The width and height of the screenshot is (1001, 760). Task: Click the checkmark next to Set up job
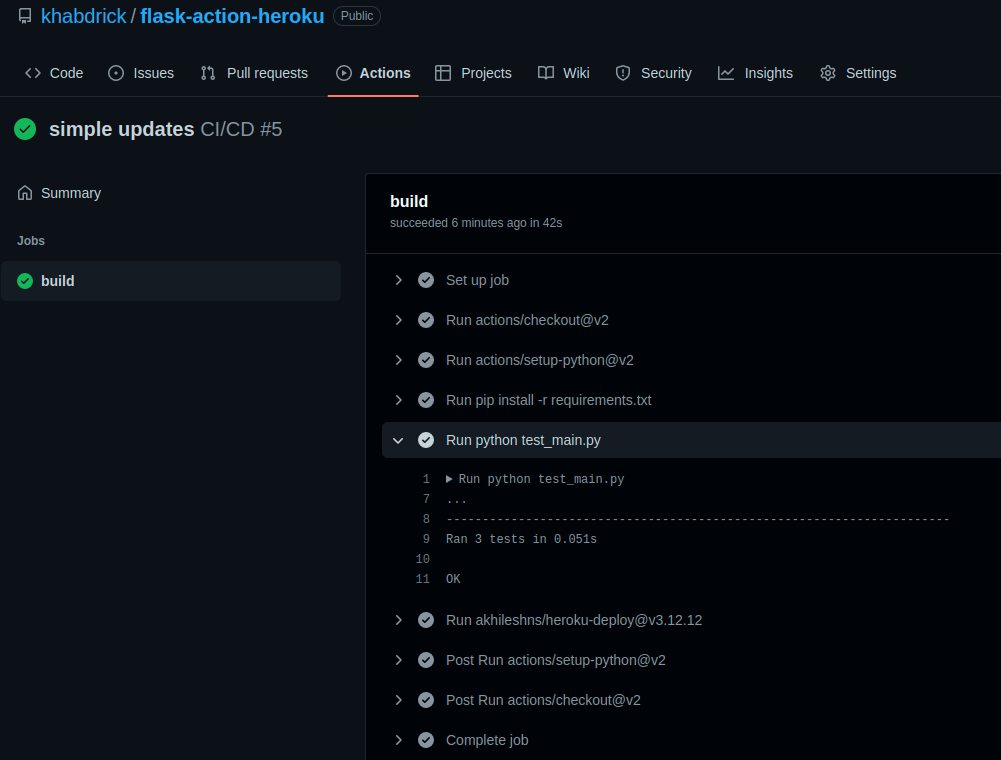click(x=425, y=280)
